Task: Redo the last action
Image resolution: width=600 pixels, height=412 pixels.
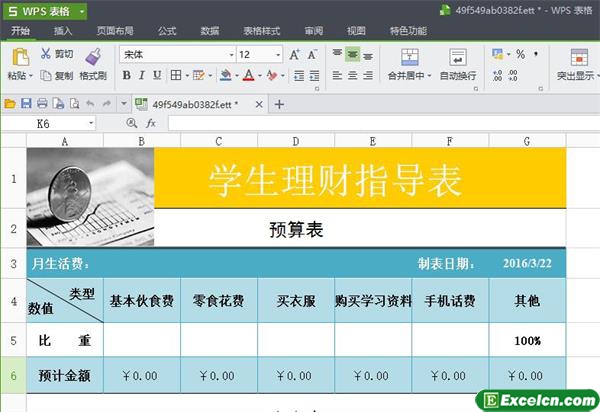Action: (x=107, y=104)
